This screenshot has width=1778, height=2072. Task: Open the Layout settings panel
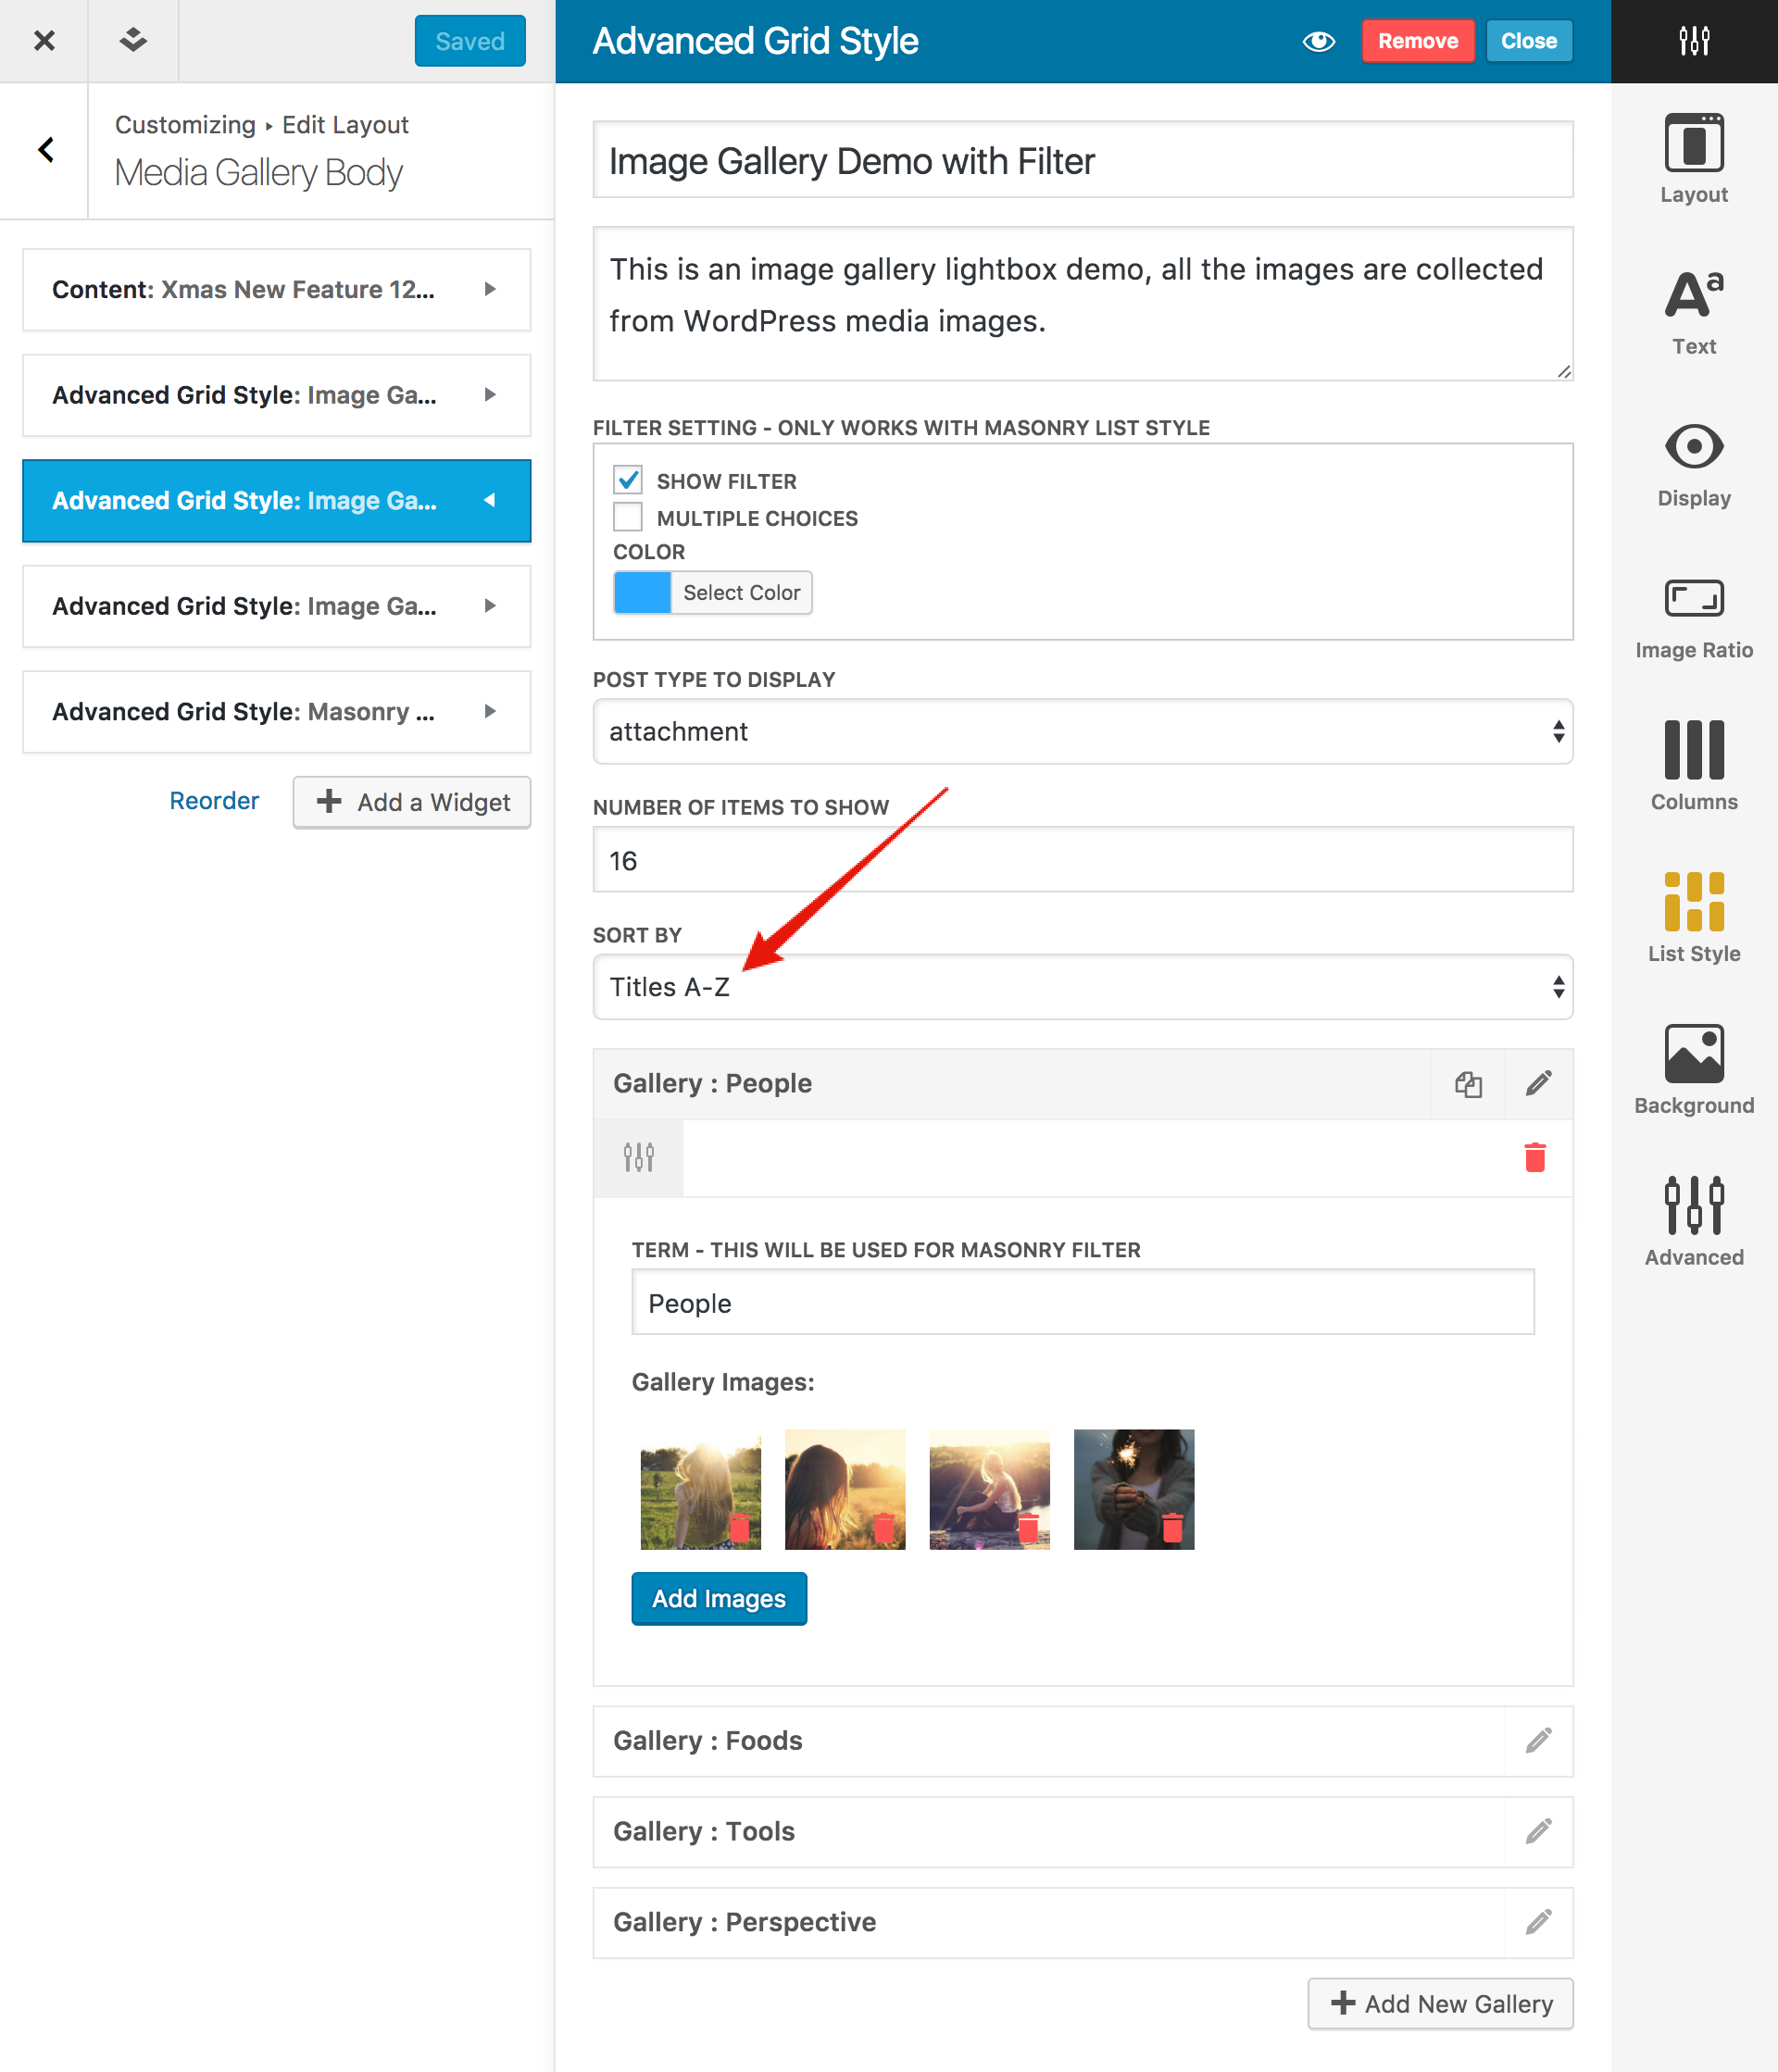[1694, 160]
